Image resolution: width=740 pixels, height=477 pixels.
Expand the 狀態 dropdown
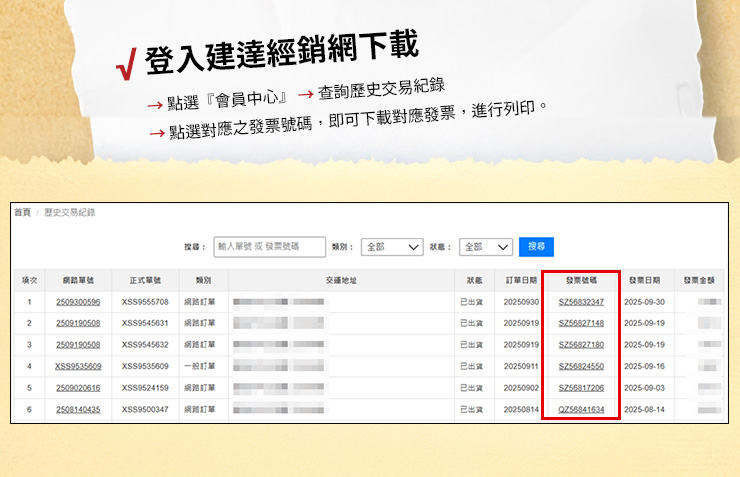[486, 246]
